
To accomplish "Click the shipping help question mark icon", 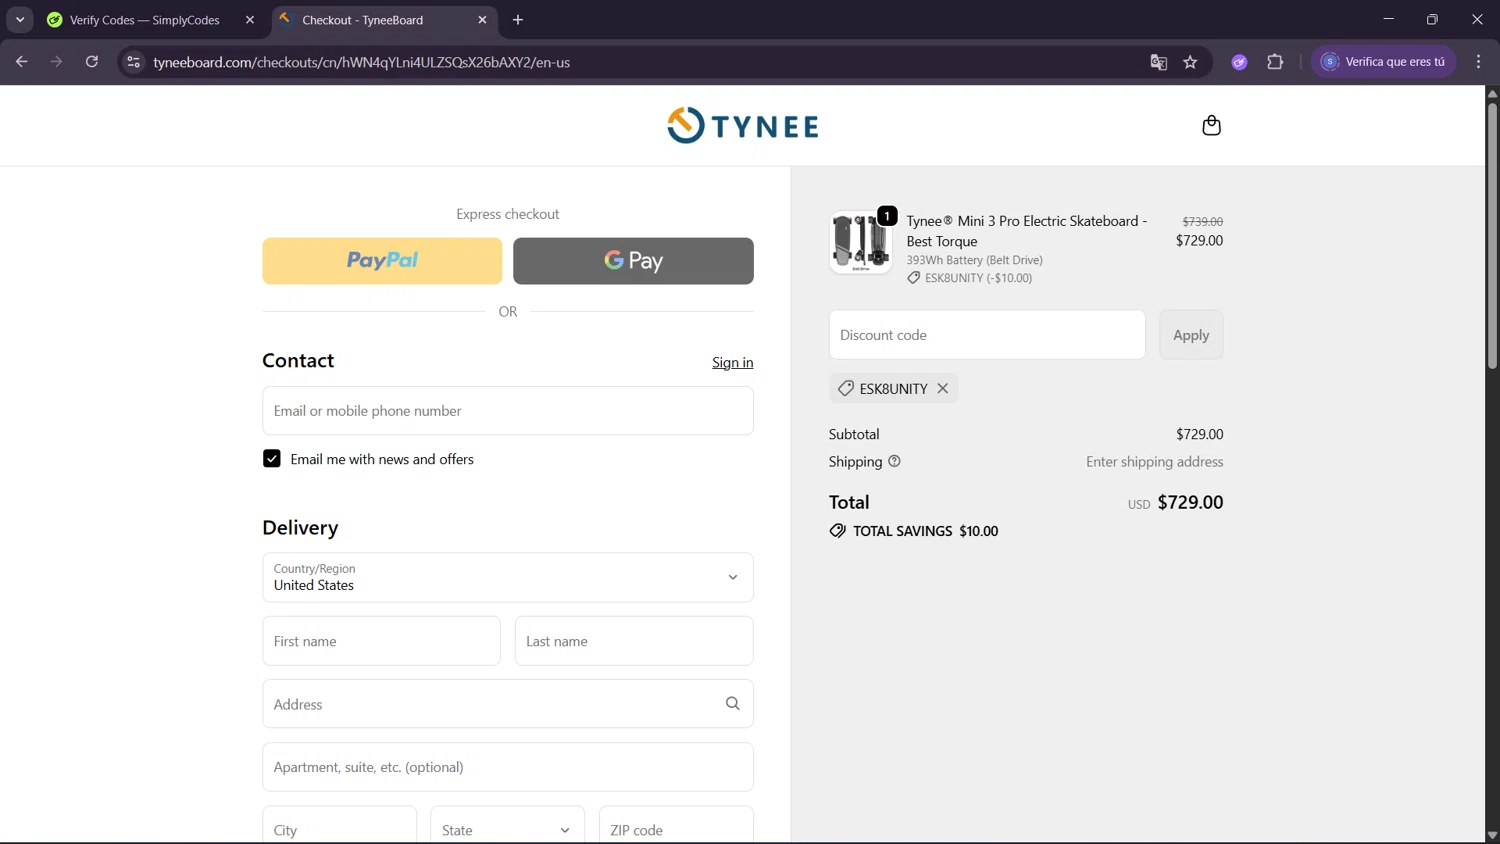I will click(894, 461).
